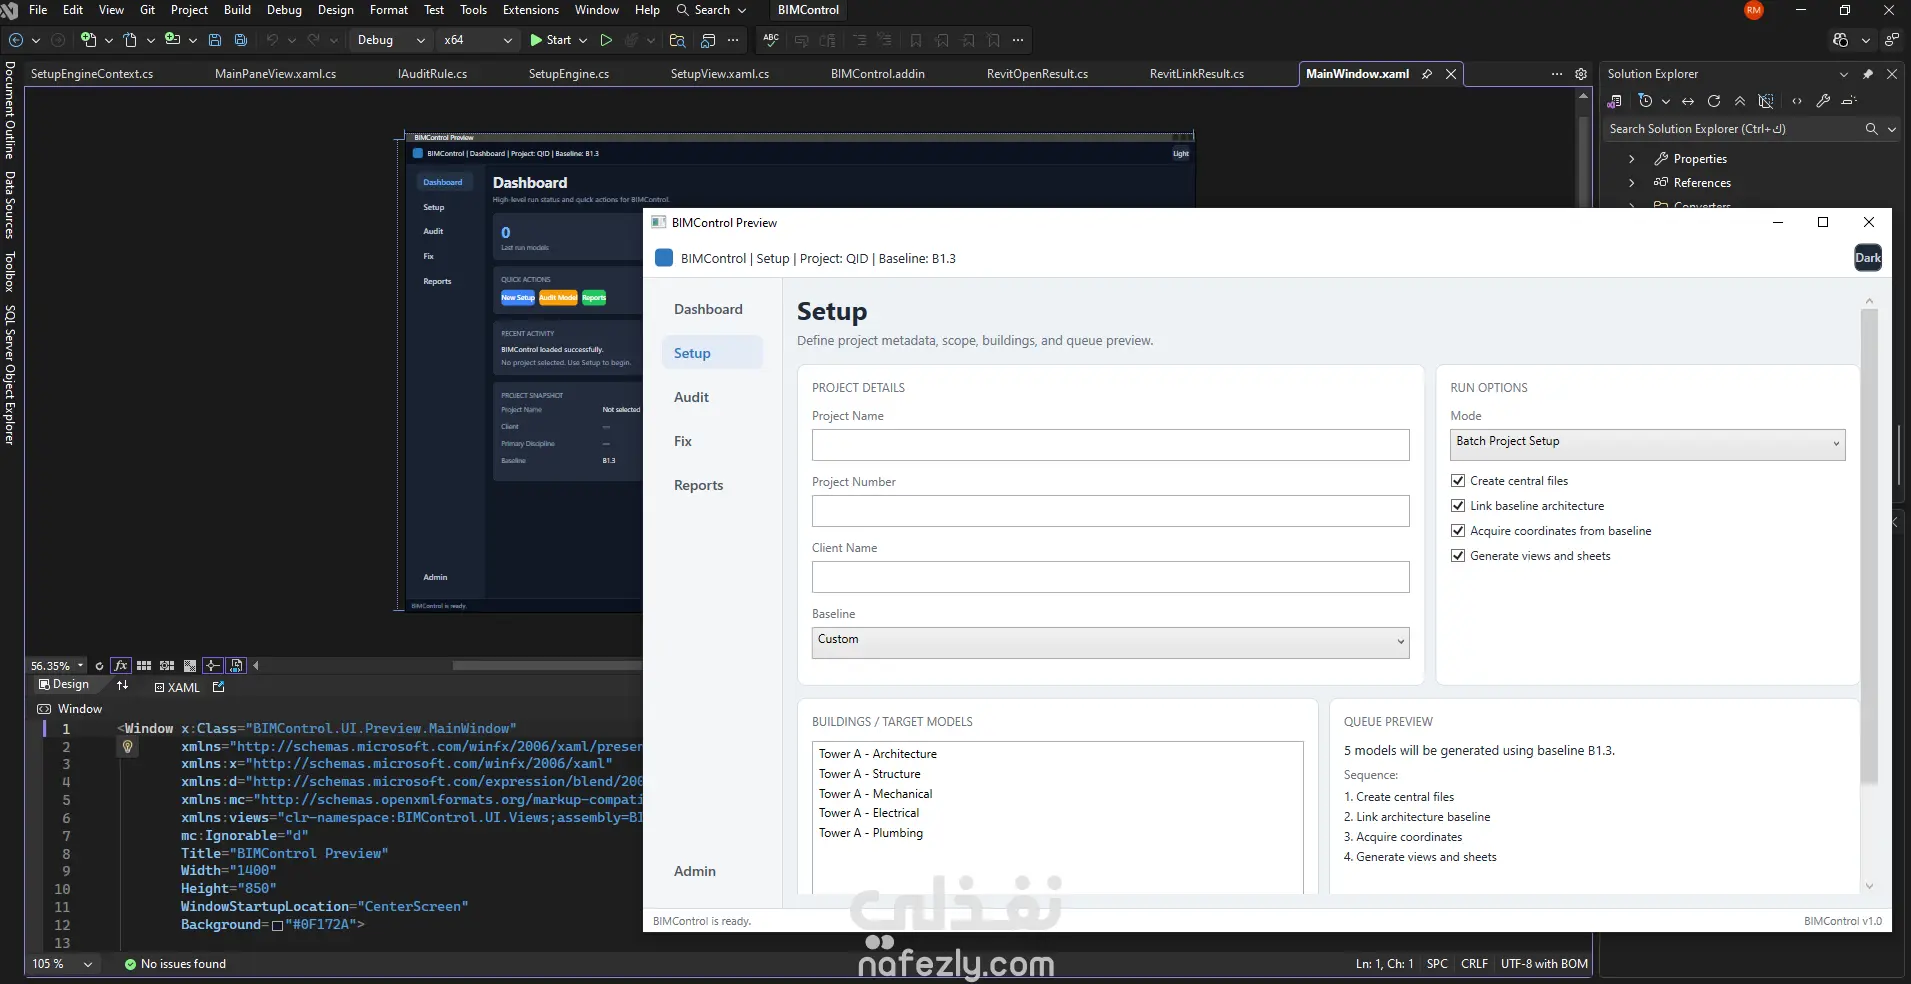Click the Pending Changes Filter clock icon

[x=1645, y=101]
